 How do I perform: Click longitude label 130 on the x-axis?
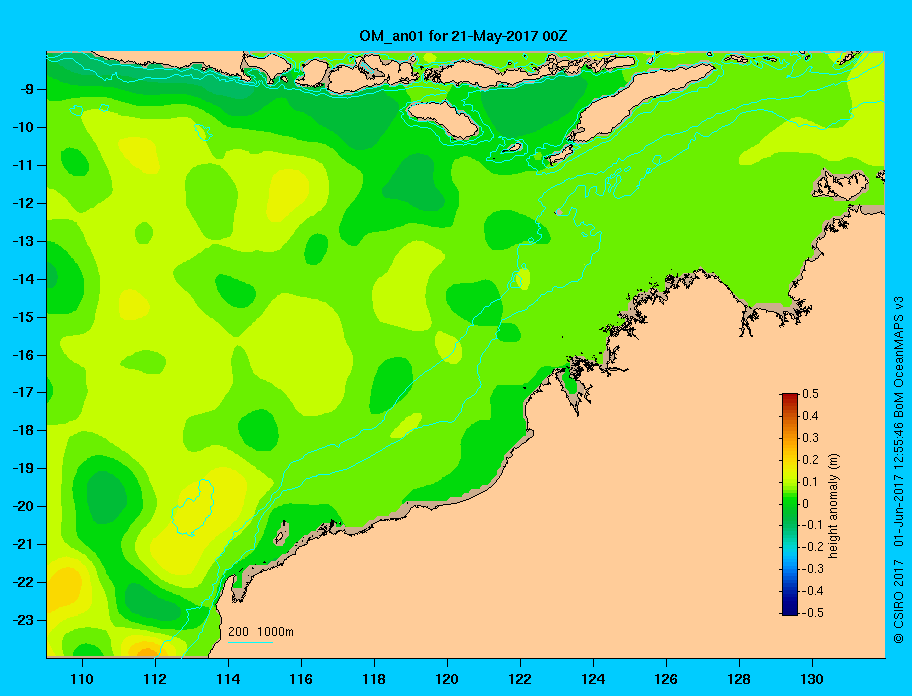click(x=812, y=679)
